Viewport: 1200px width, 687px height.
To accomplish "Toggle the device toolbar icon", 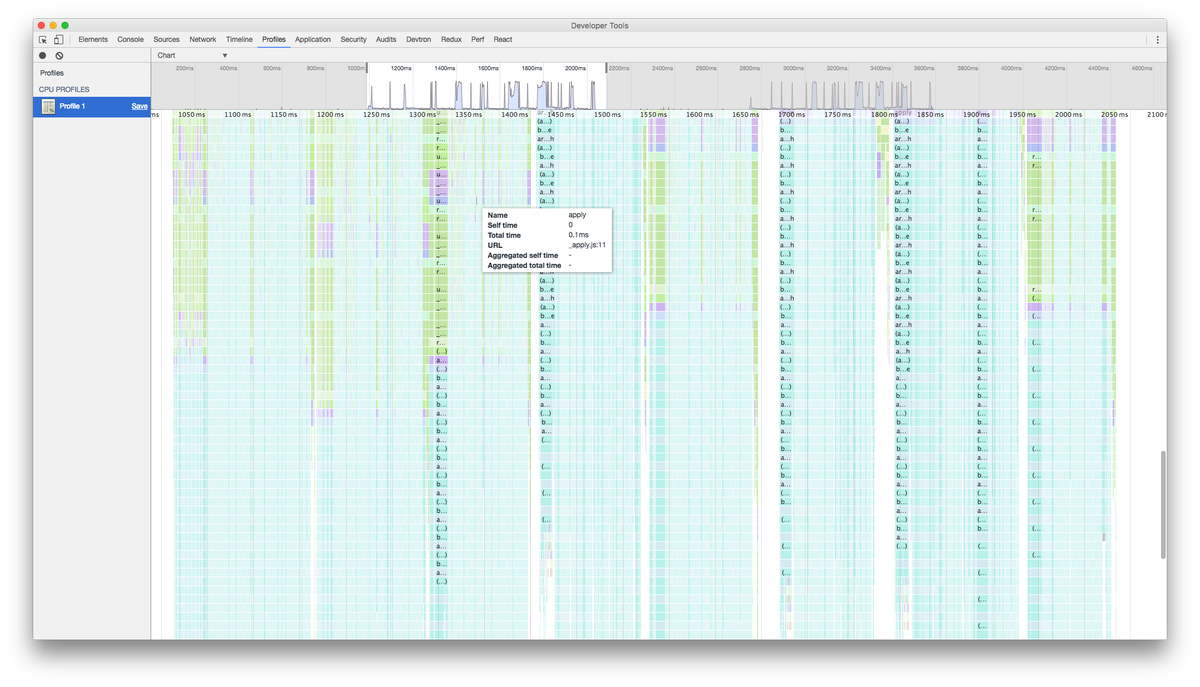I will 58,39.
